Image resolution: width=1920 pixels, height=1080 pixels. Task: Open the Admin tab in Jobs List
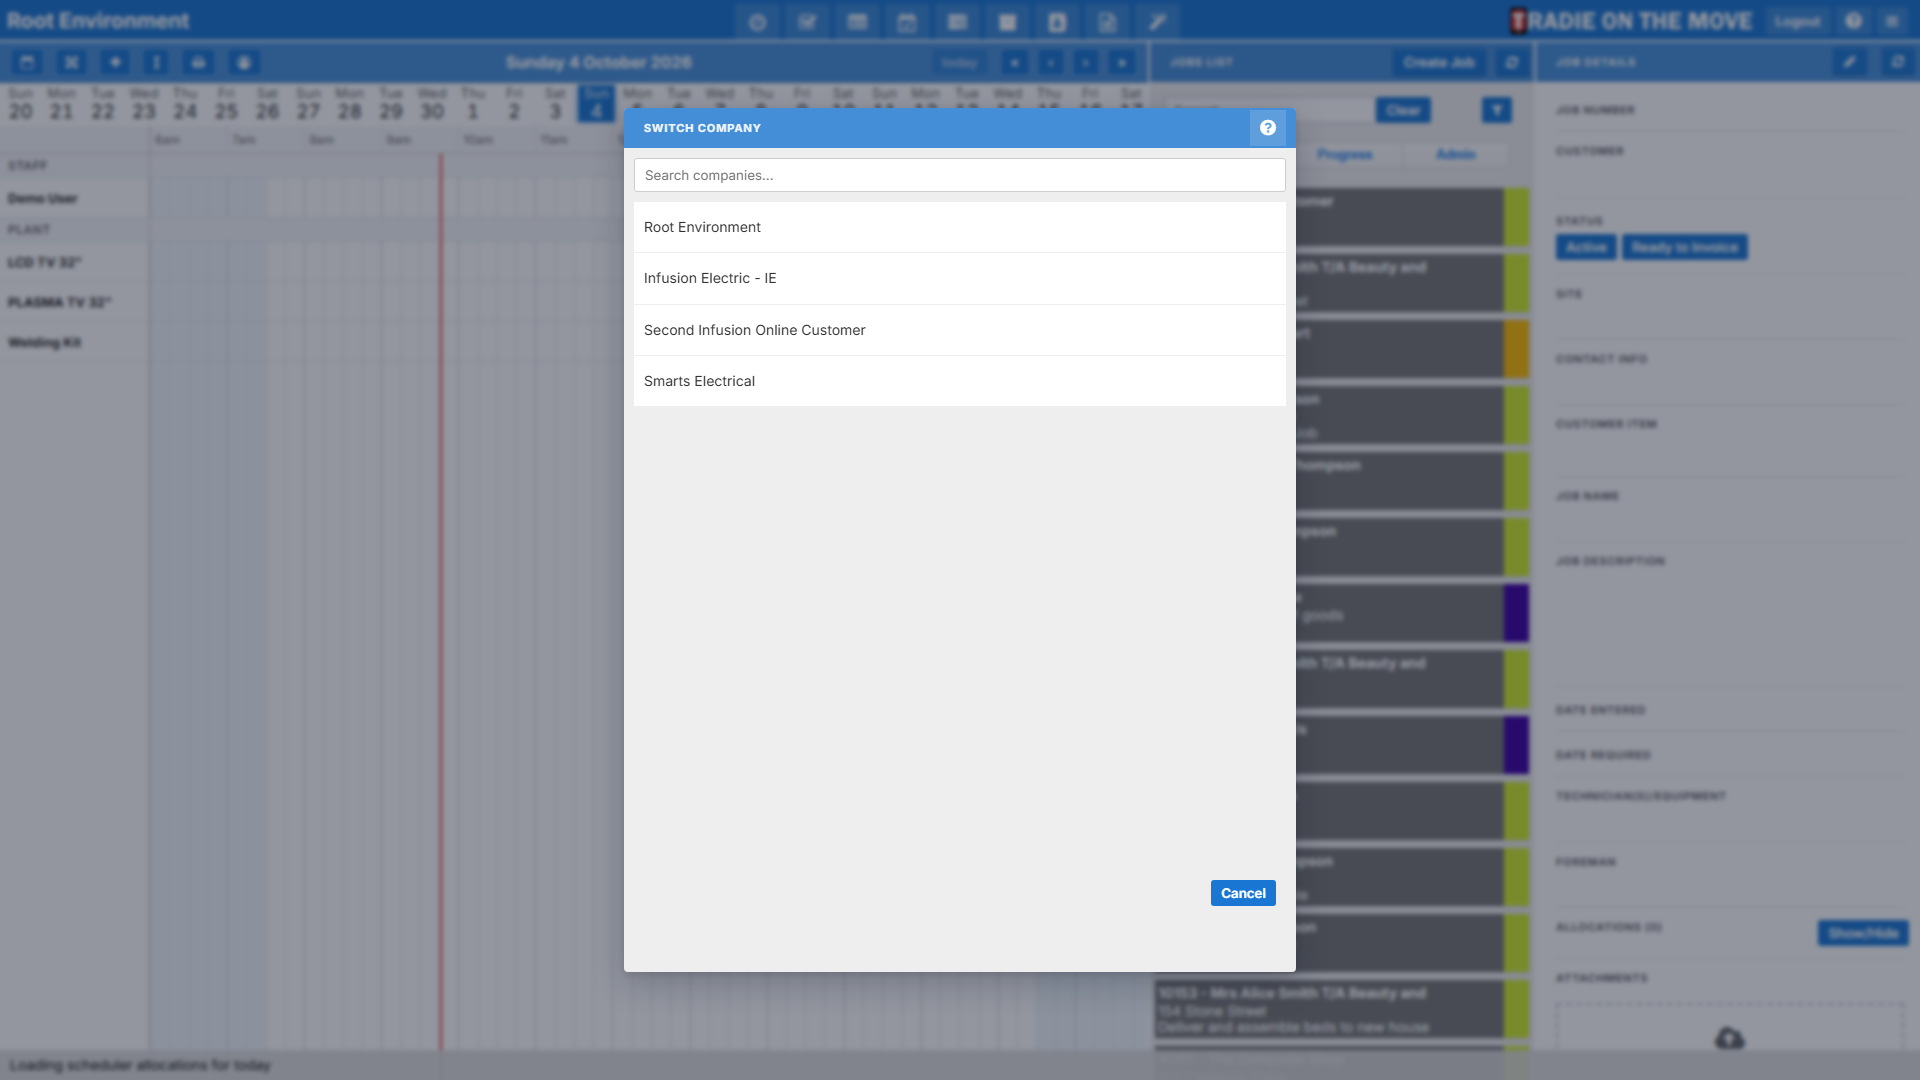click(x=1455, y=154)
